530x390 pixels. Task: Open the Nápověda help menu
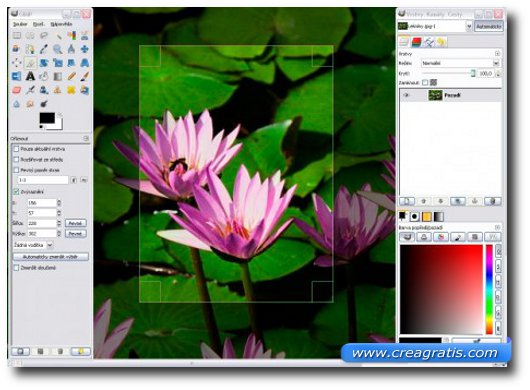coord(61,24)
